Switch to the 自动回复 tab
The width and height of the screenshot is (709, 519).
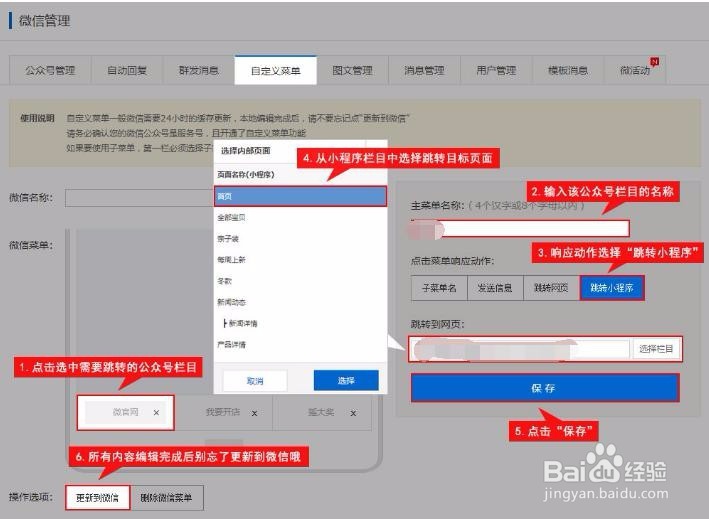click(x=127, y=71)
